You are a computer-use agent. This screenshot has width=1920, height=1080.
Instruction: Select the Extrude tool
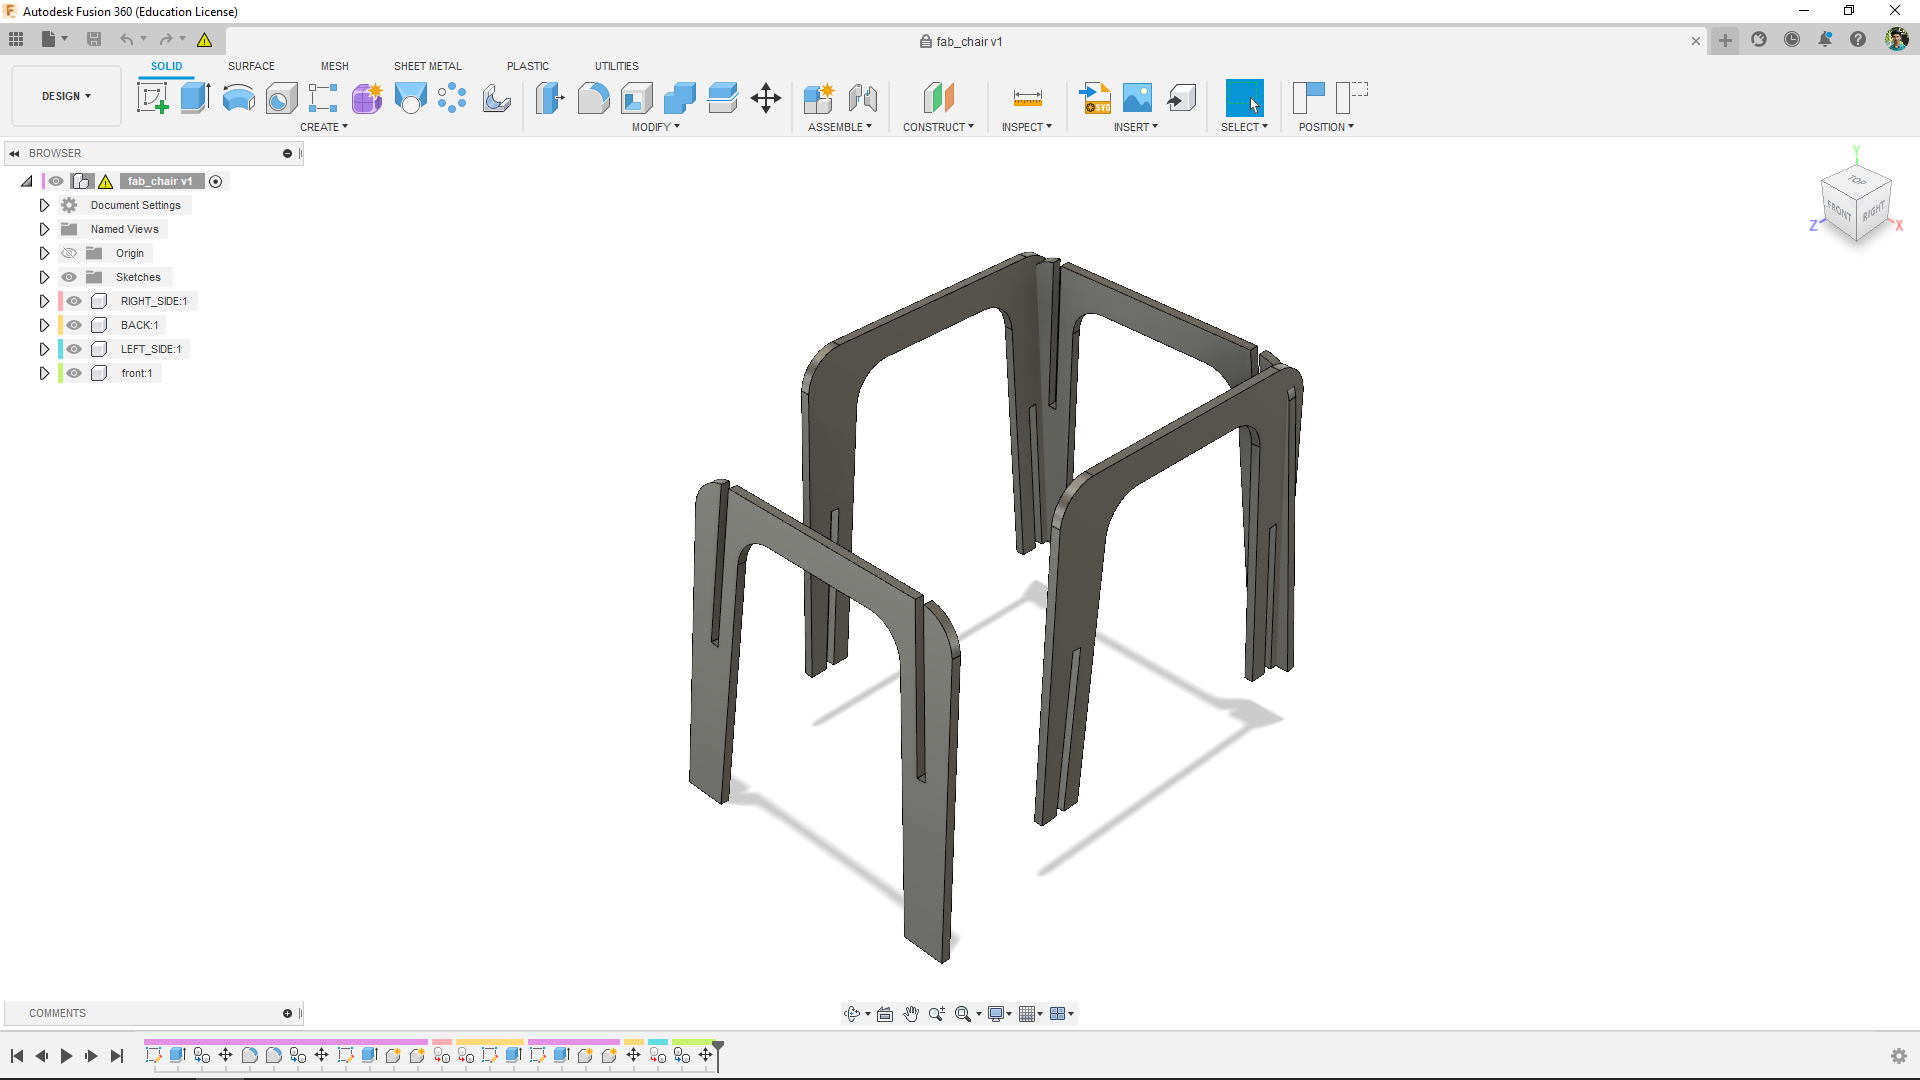(x=195, y=98)
